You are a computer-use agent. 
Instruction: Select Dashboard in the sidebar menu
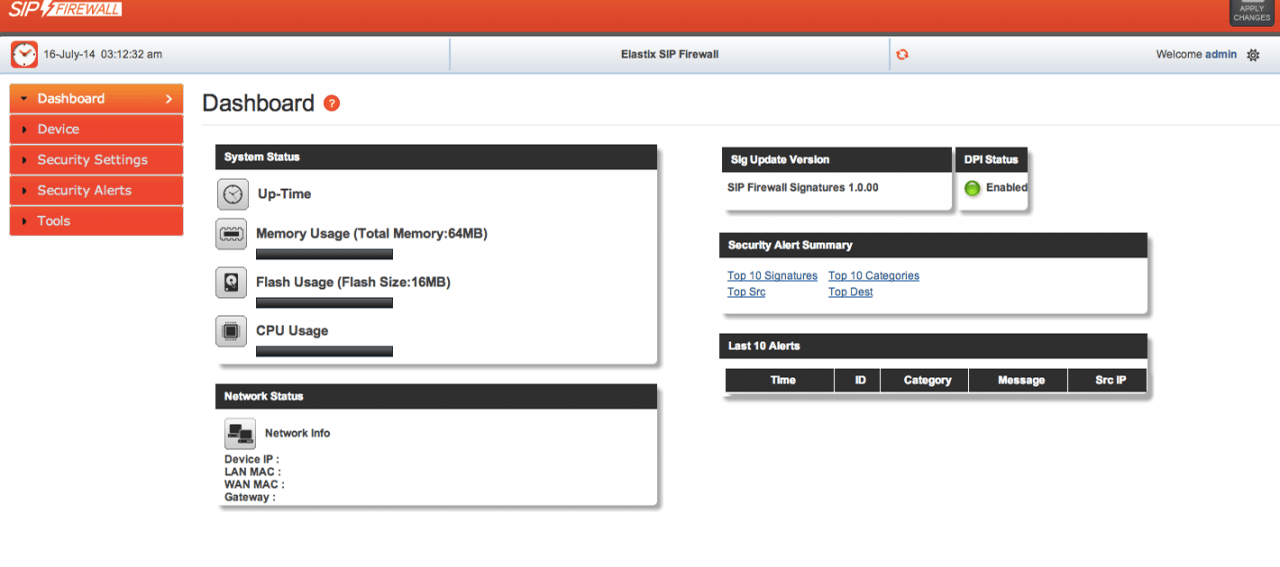96,99
